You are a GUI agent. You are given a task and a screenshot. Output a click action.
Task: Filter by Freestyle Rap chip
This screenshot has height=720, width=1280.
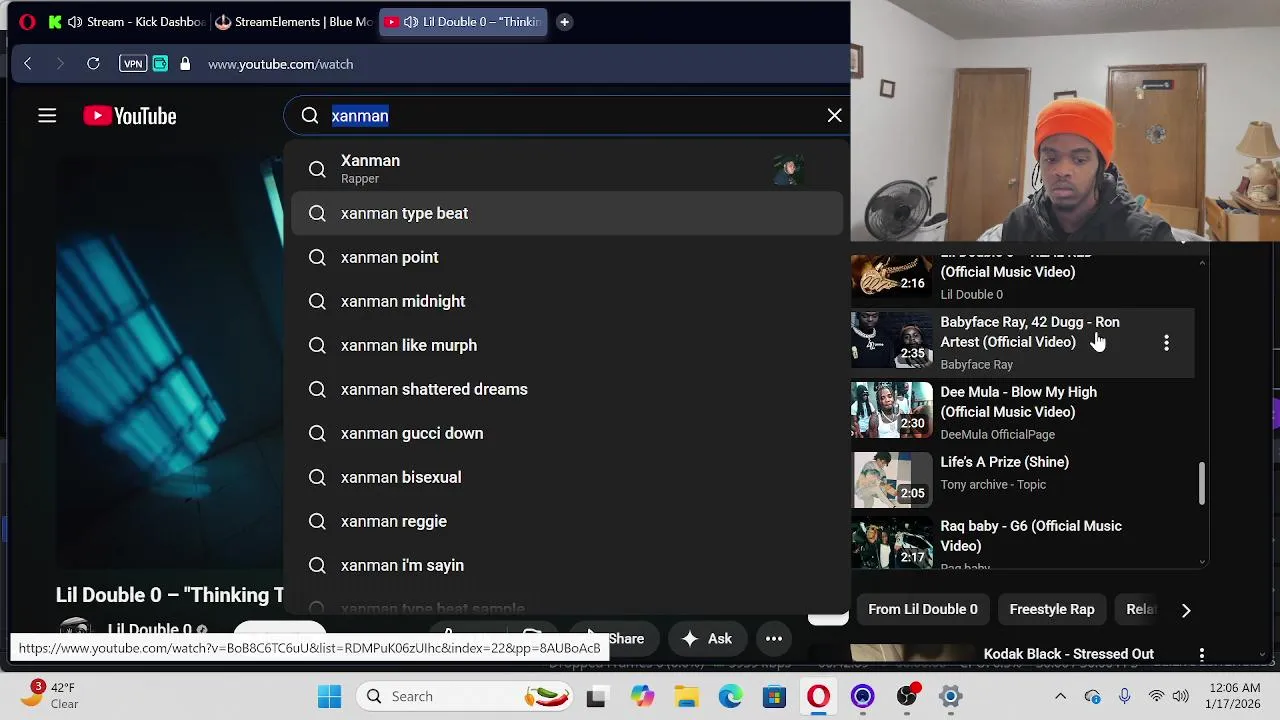pos(1052,609)
